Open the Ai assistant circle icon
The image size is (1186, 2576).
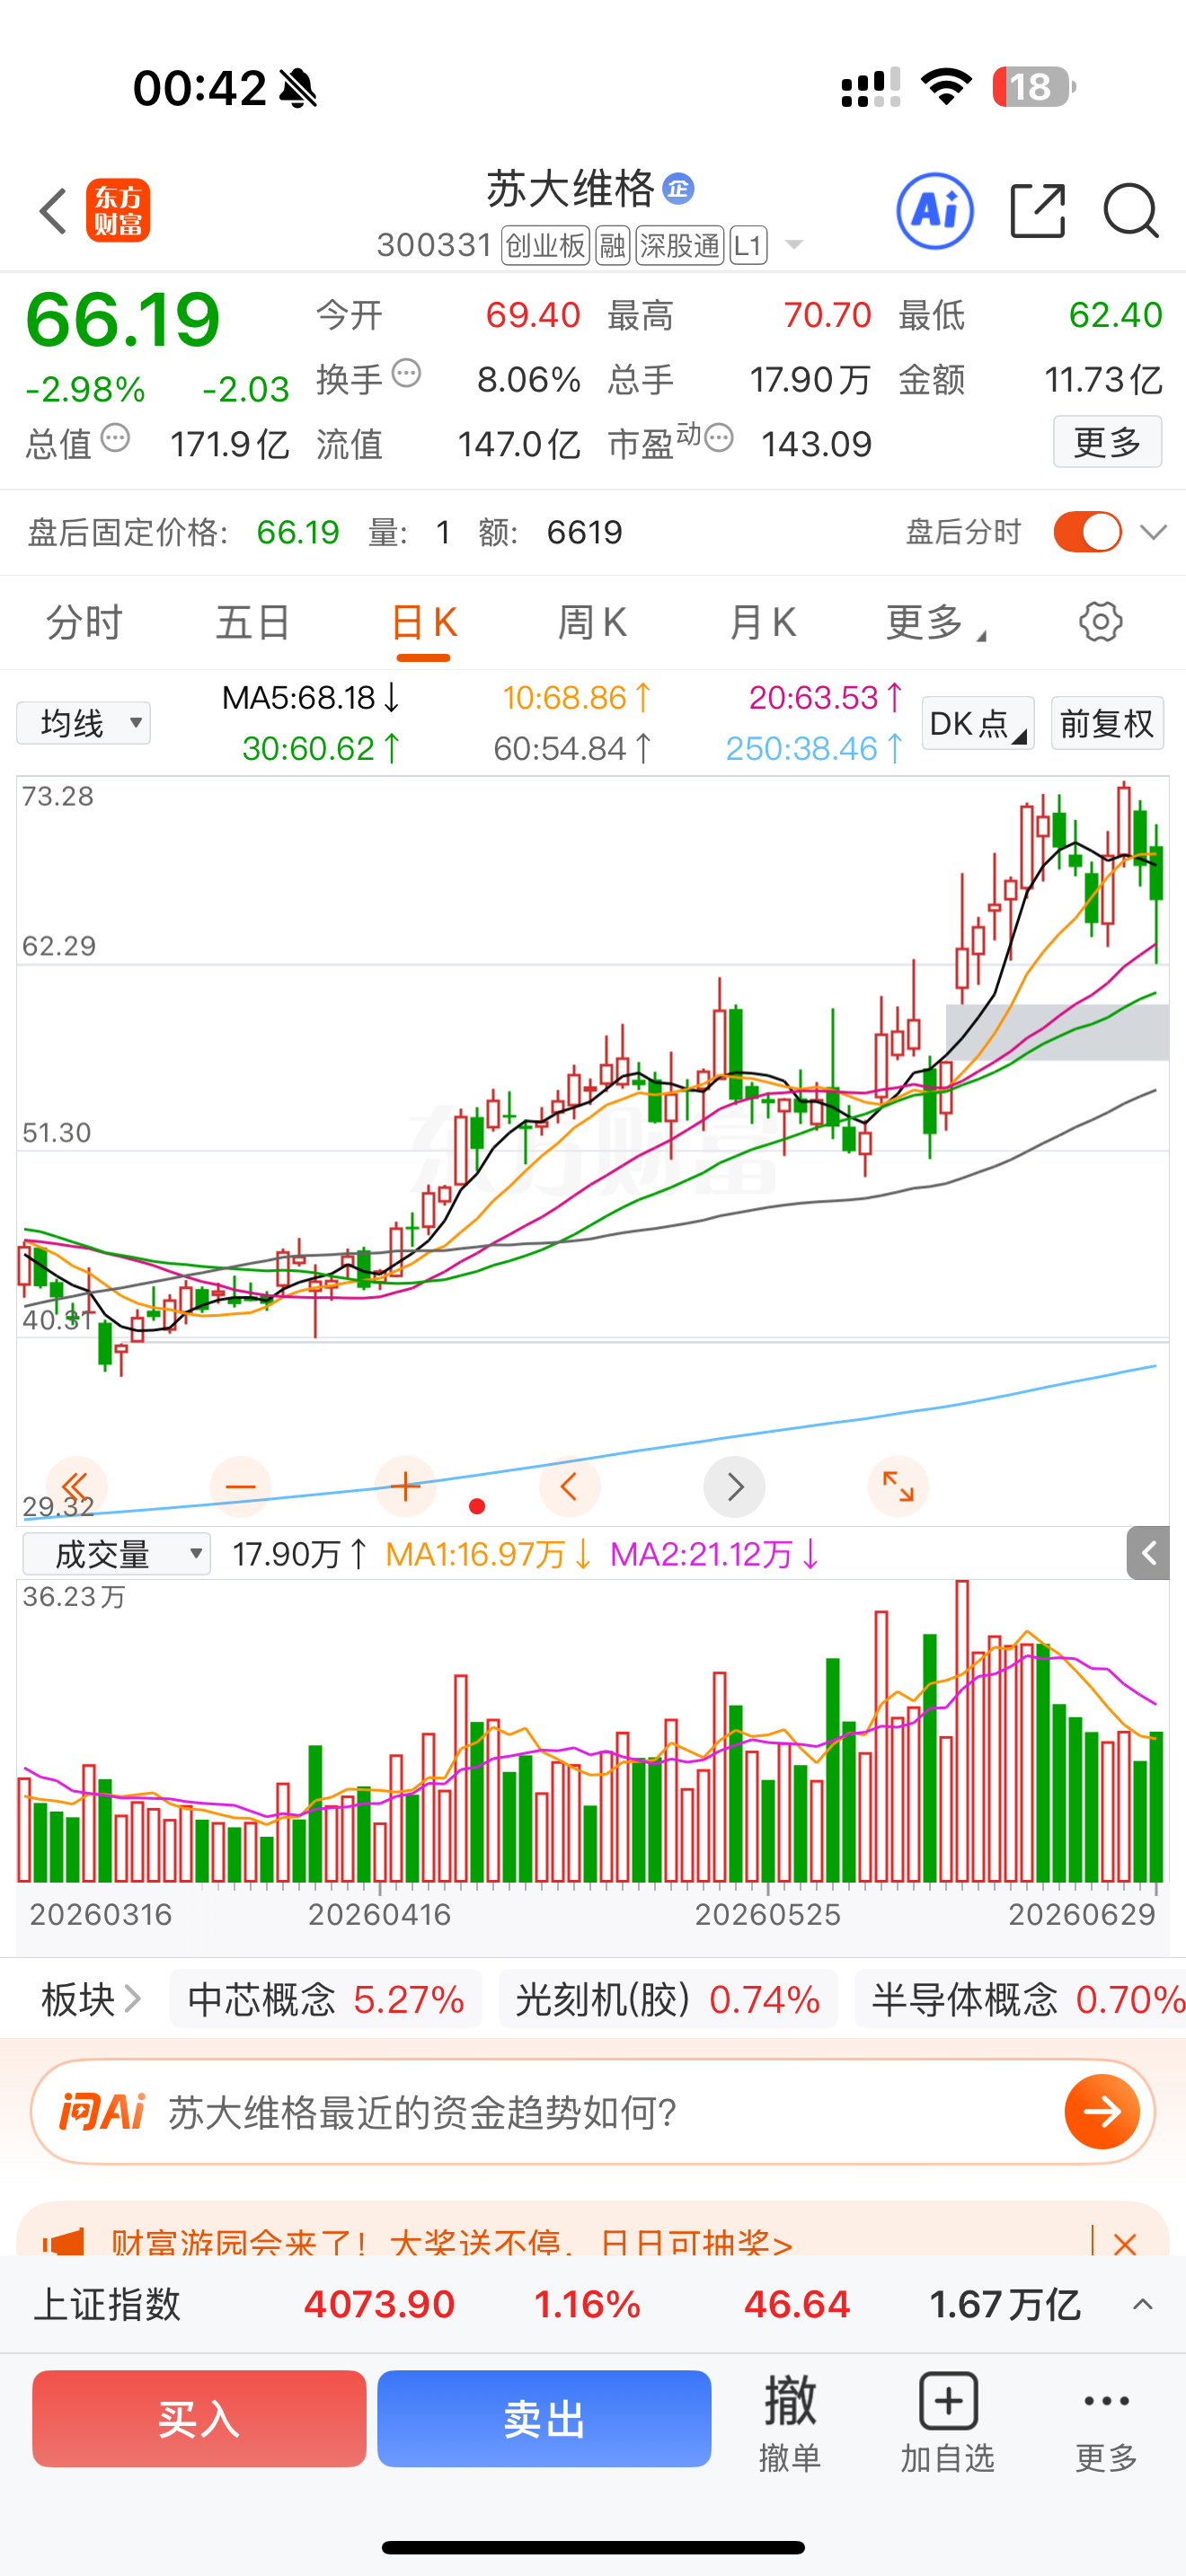pyautogui.click(x=935, y=211)
